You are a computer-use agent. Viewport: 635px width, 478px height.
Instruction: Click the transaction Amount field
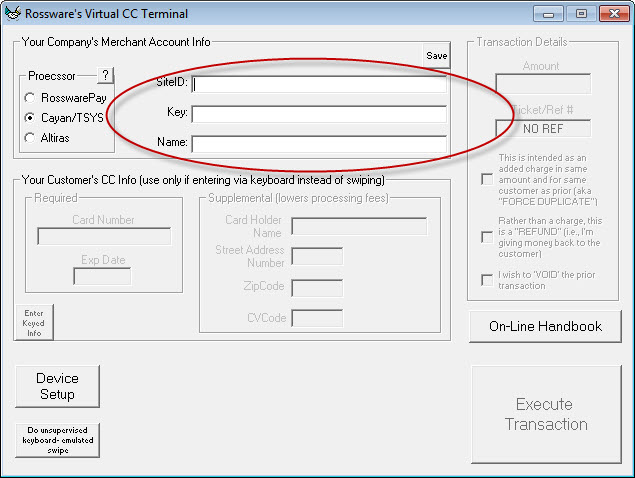543,85
